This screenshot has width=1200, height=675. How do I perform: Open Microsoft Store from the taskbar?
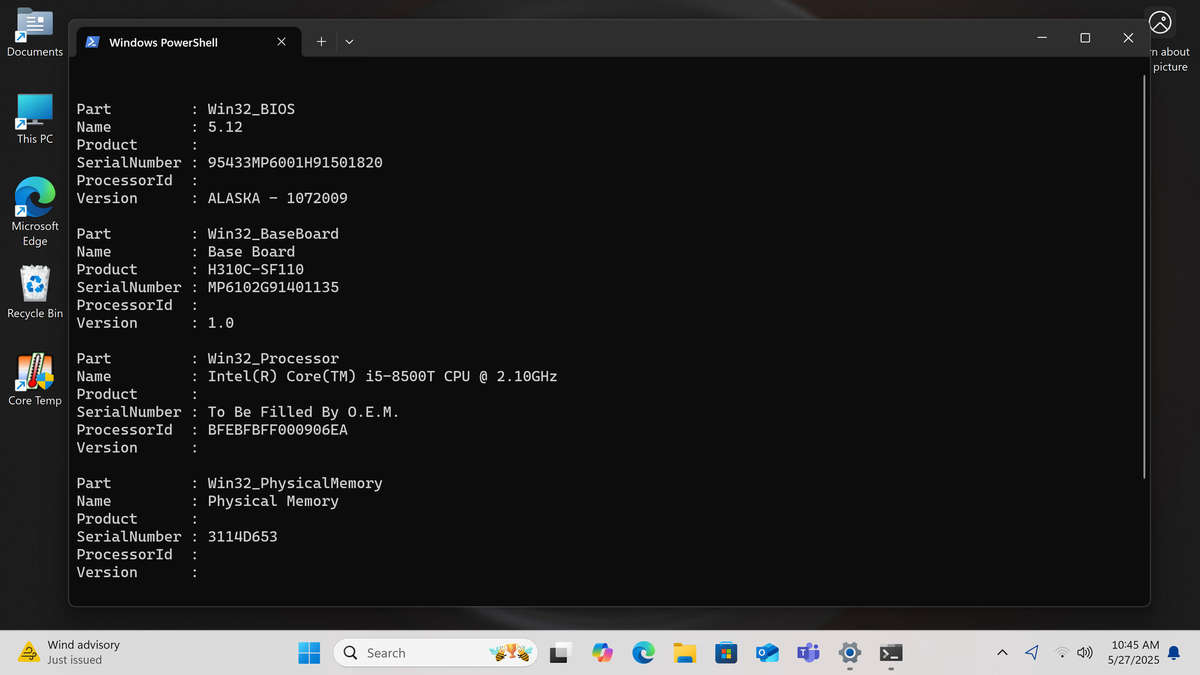click(x=726, y=653)
